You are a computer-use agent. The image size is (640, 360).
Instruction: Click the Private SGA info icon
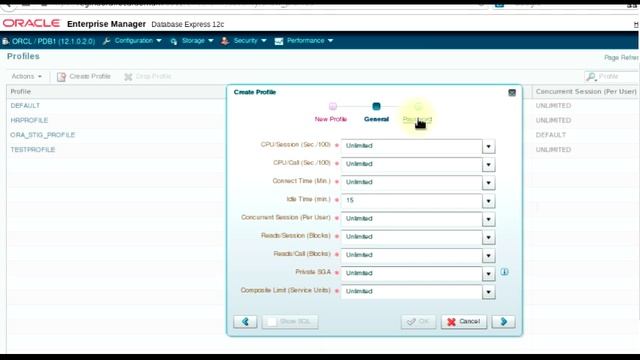point(504,272)
